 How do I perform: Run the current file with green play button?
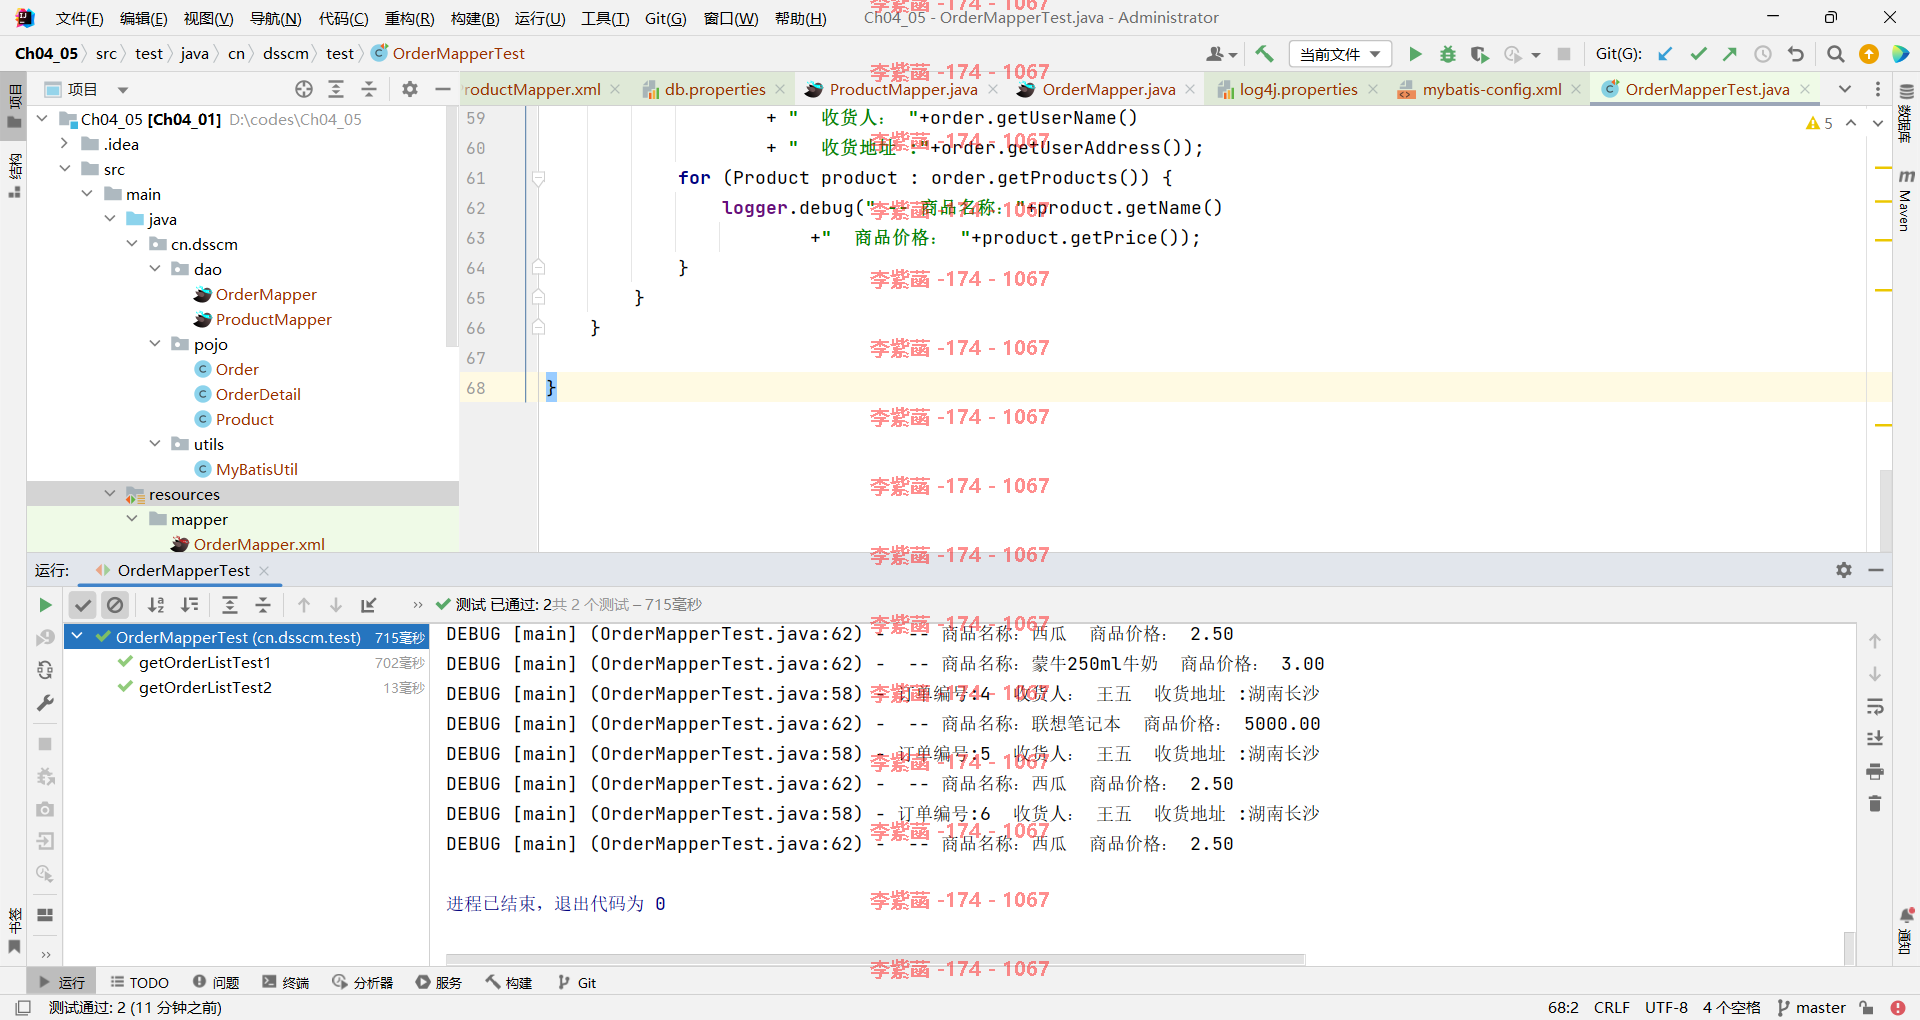click(x=1415, y=54)
